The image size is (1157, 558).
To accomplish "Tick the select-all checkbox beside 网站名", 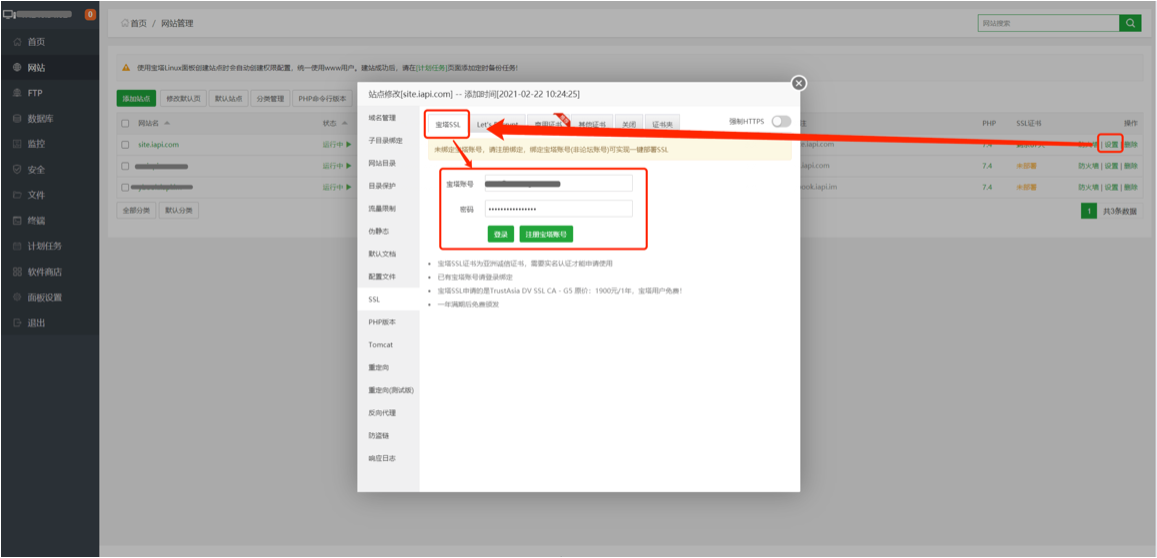I will click(125, 123).
